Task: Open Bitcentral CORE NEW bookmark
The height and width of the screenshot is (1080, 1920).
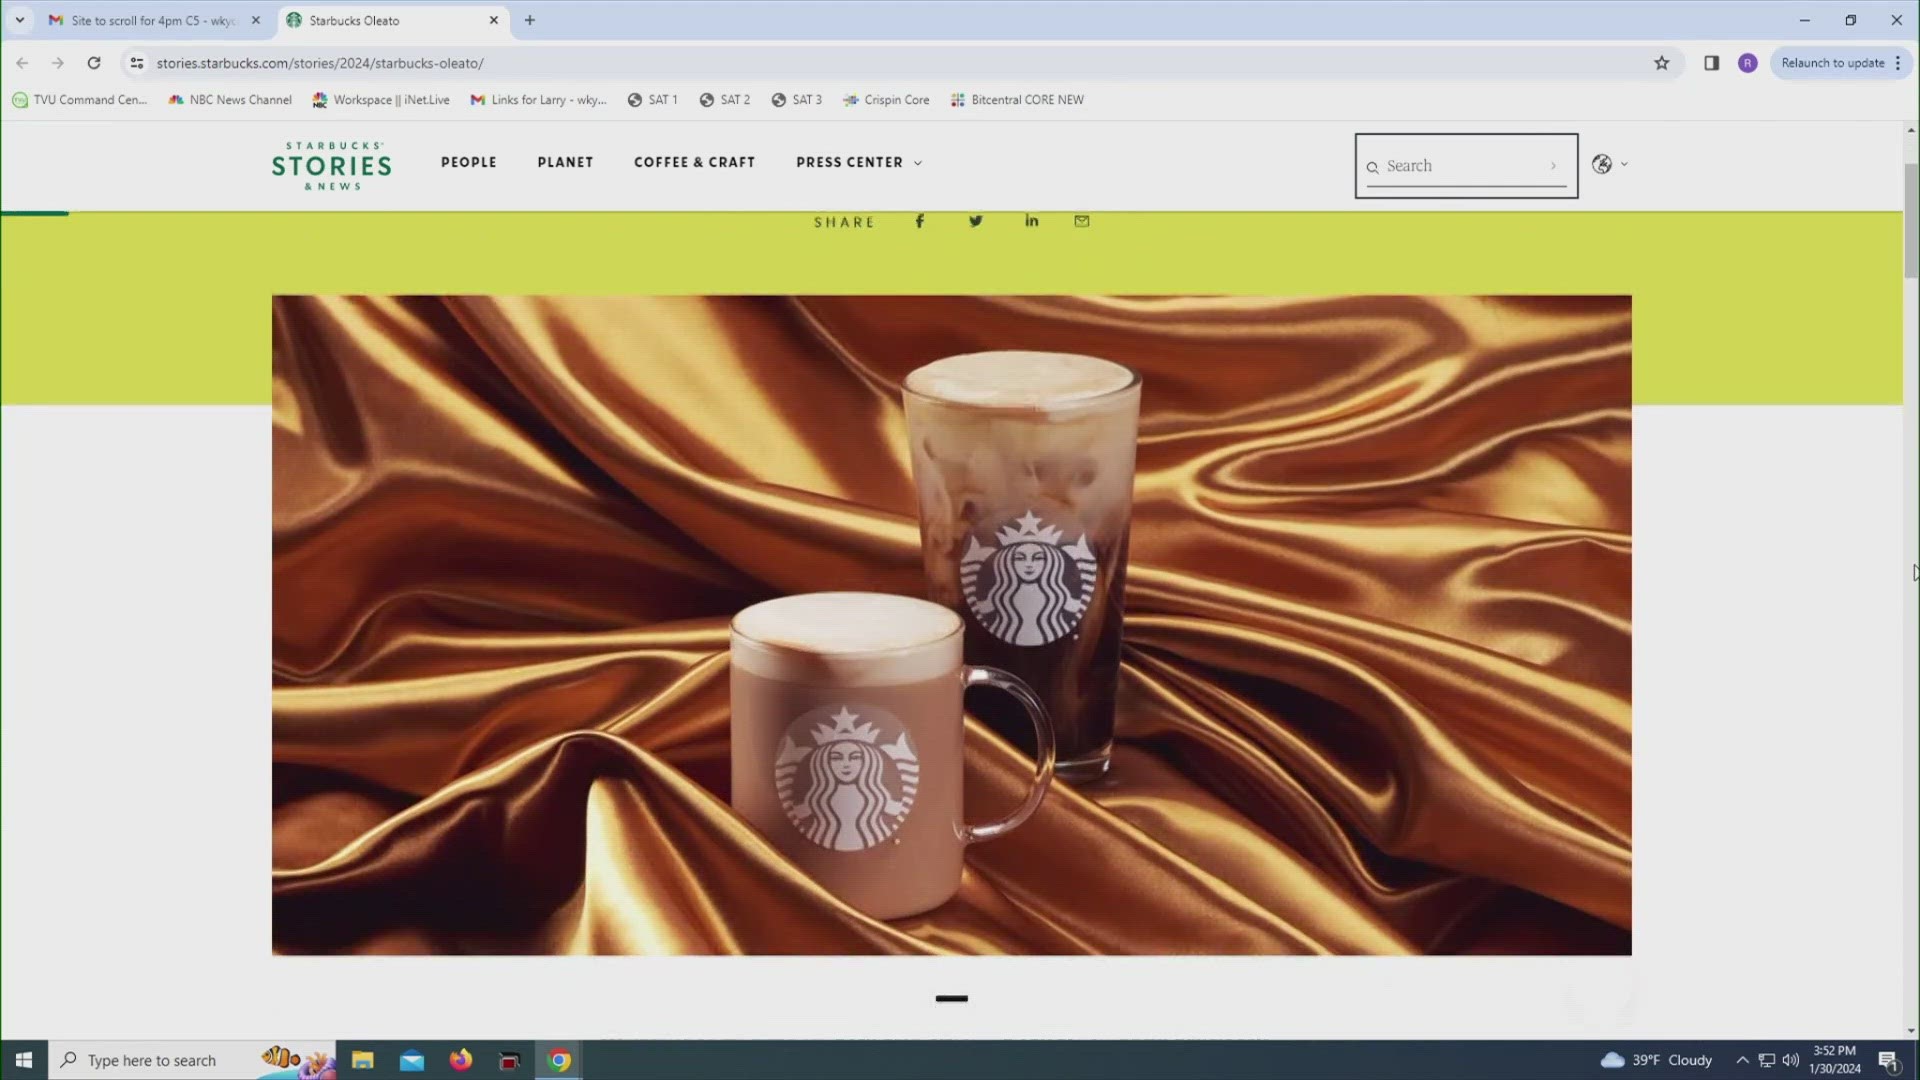Action: (x=1017, y=100)
